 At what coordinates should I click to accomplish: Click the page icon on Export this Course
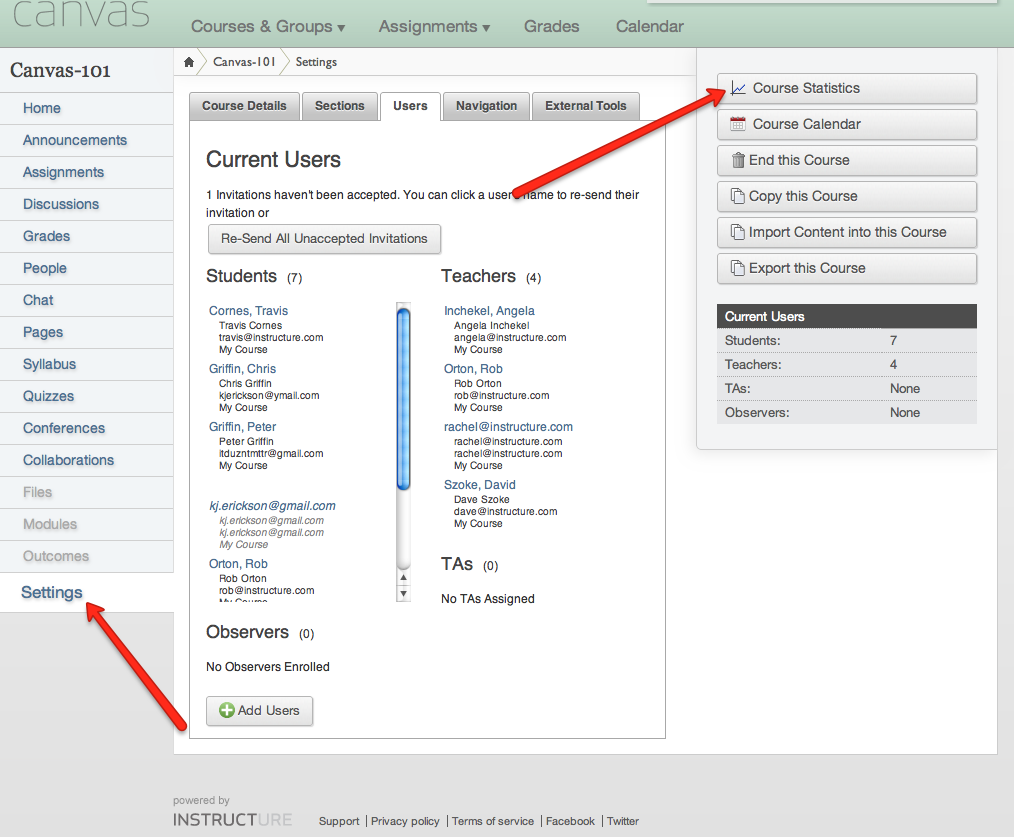point(737,268)
